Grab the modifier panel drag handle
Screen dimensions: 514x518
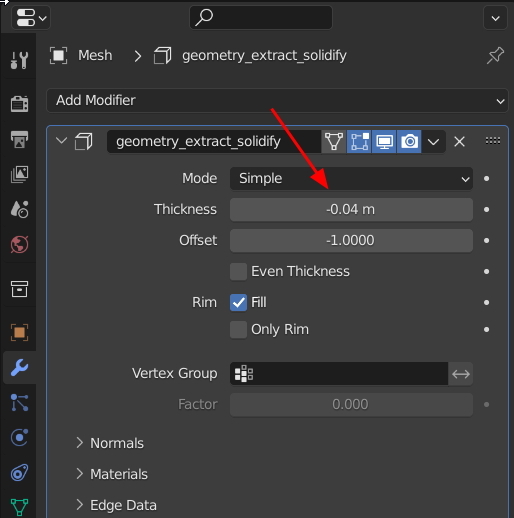[493, 141]
